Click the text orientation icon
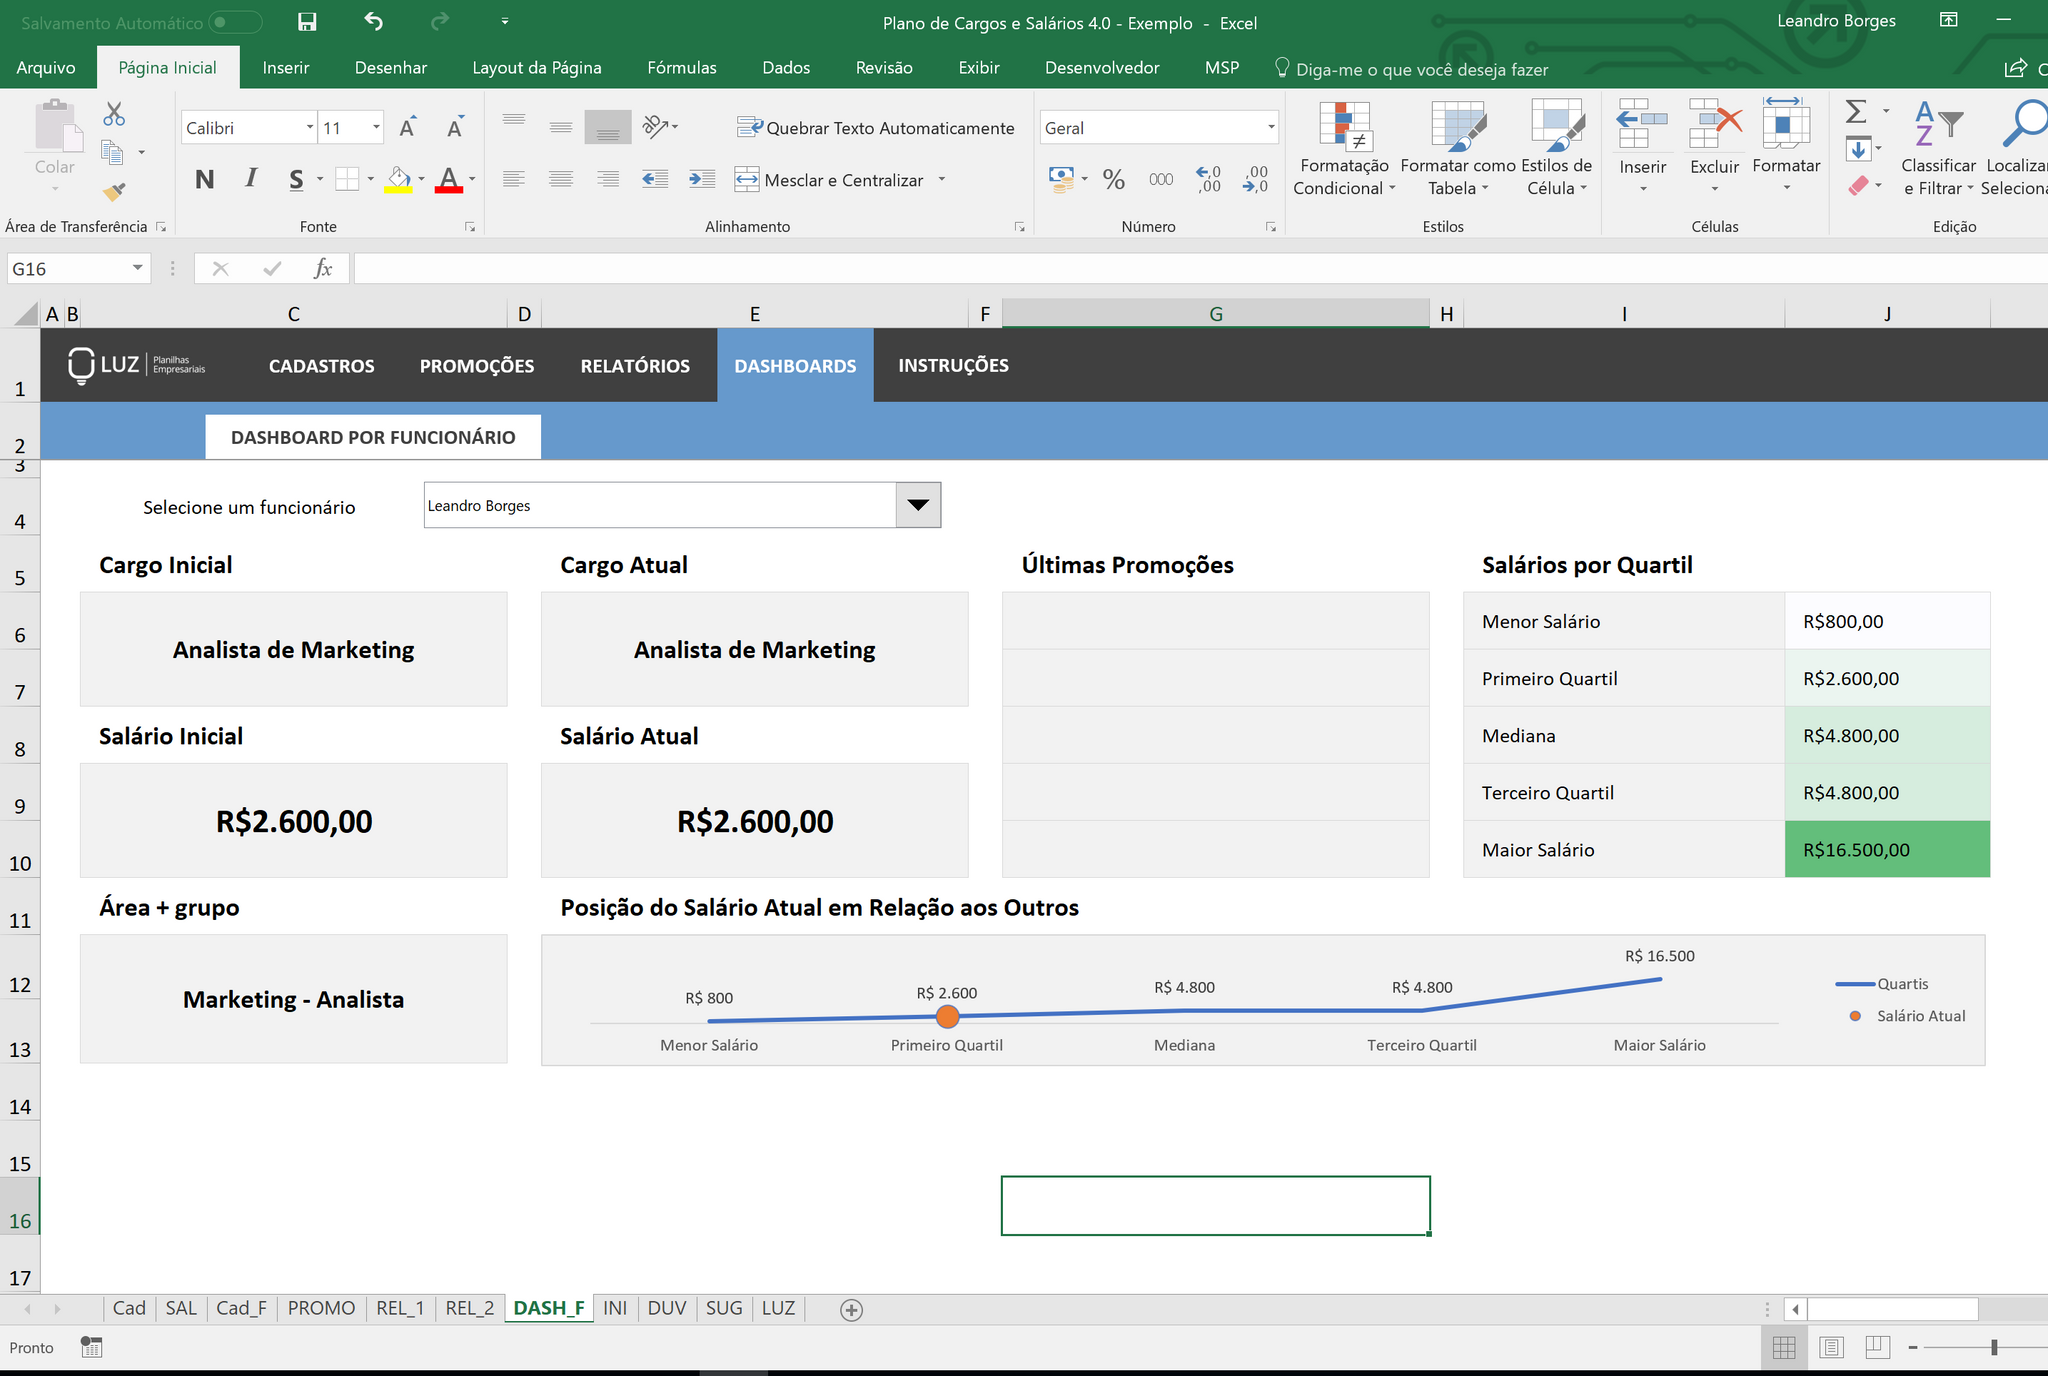Screen dimensions: 2048x1376 [657, 126]
